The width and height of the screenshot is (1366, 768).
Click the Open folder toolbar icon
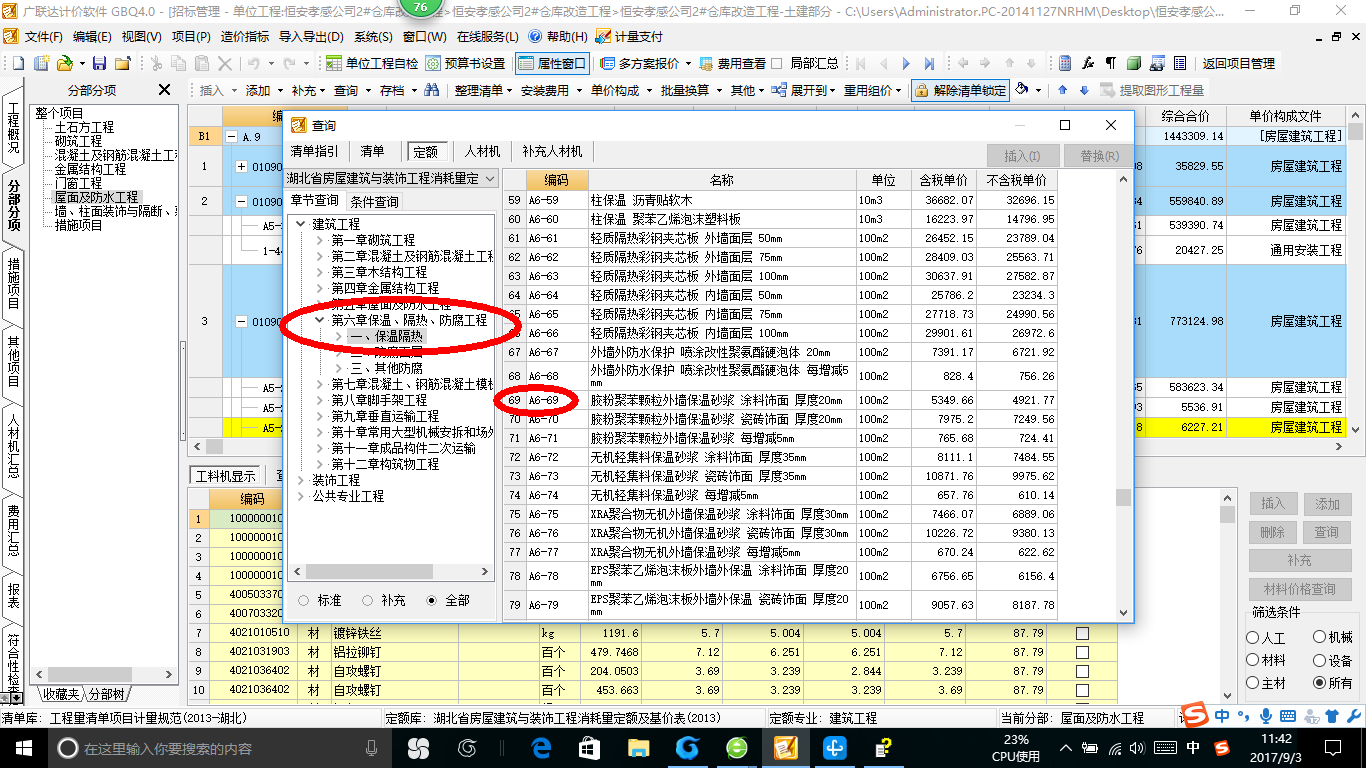click(65, 63)
